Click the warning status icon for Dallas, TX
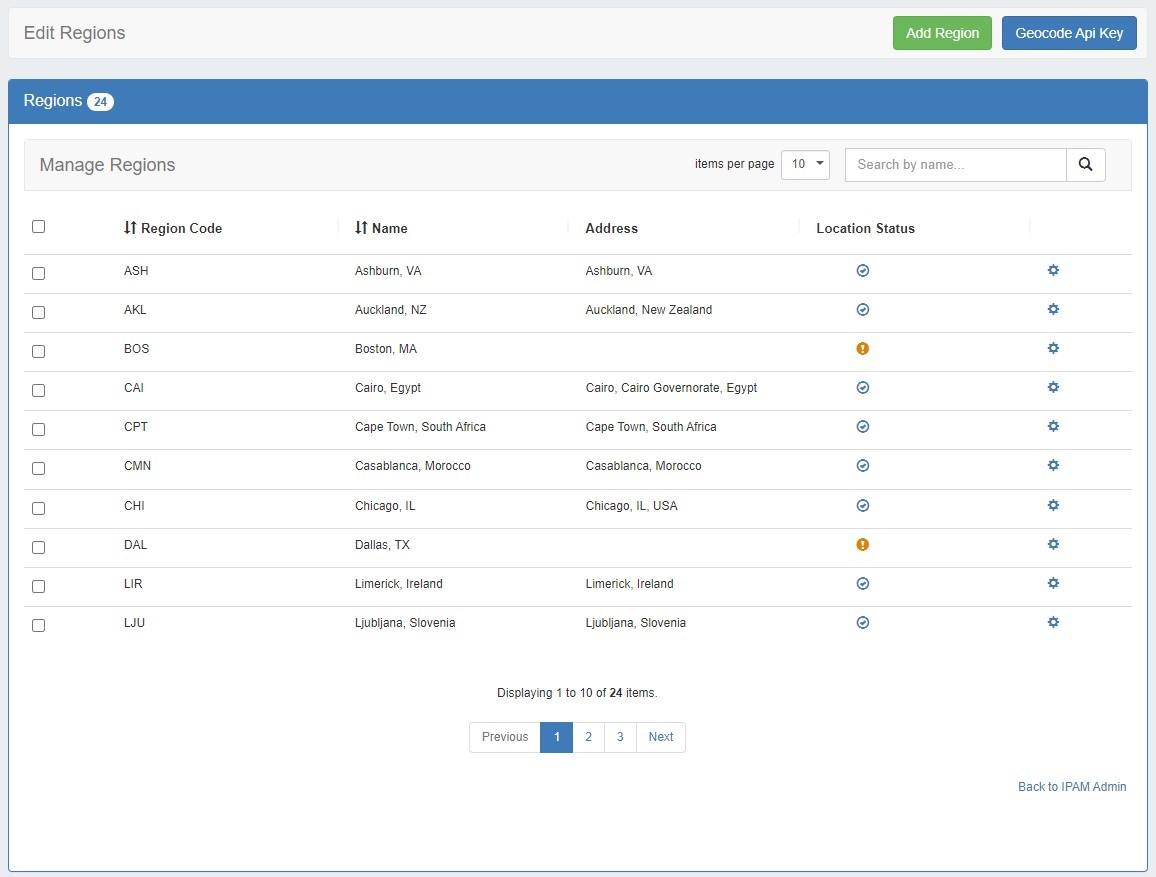Image resolution: width=1156 pixels, height=877 pixels. (863, 545)
